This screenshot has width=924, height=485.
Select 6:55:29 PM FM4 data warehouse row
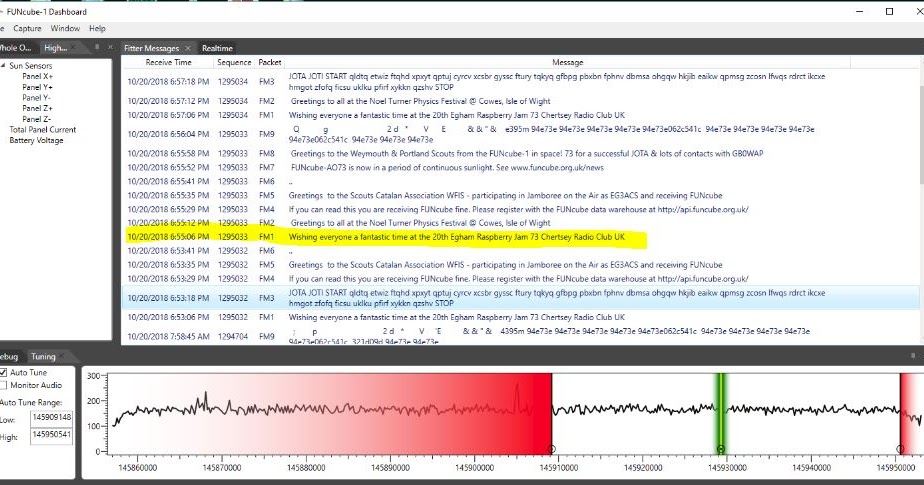521,209
